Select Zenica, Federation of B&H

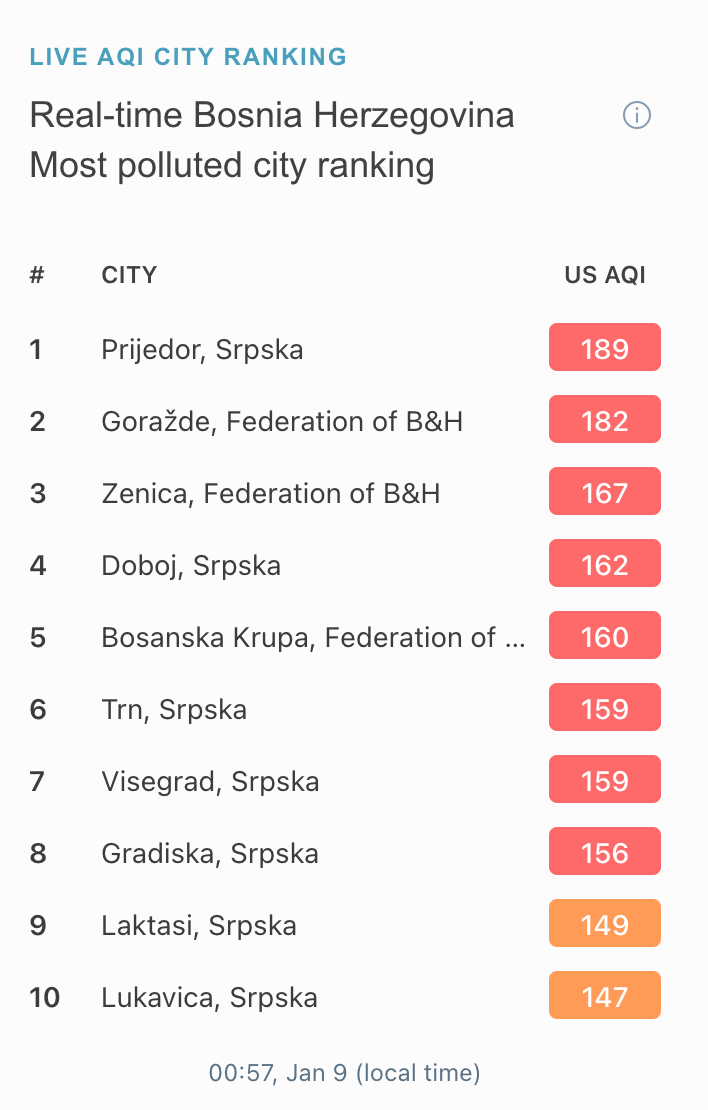[x=270, y=493]
